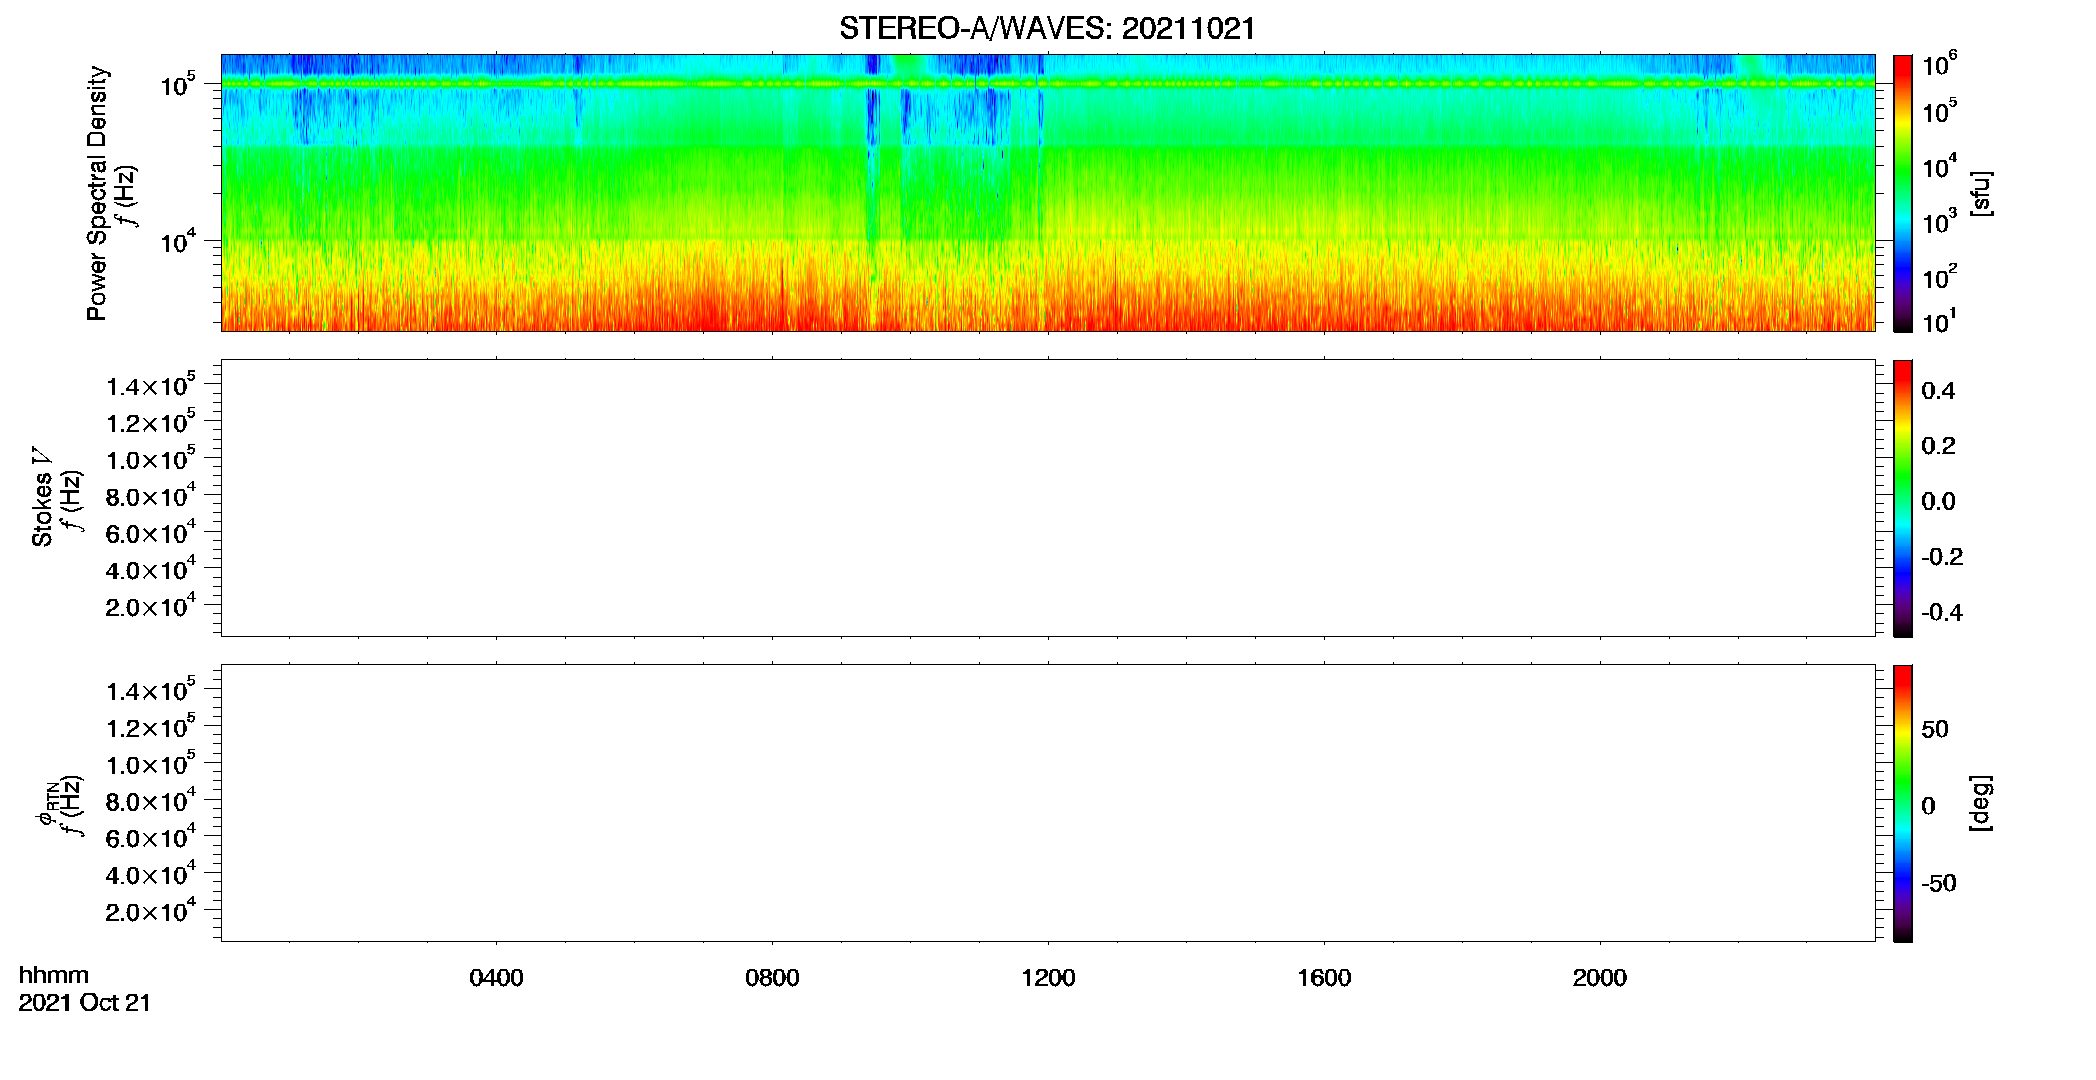Click the Power Spectral Density axis label
The width and height of the screenshot is (2096, 1080).
pos(97,193)
